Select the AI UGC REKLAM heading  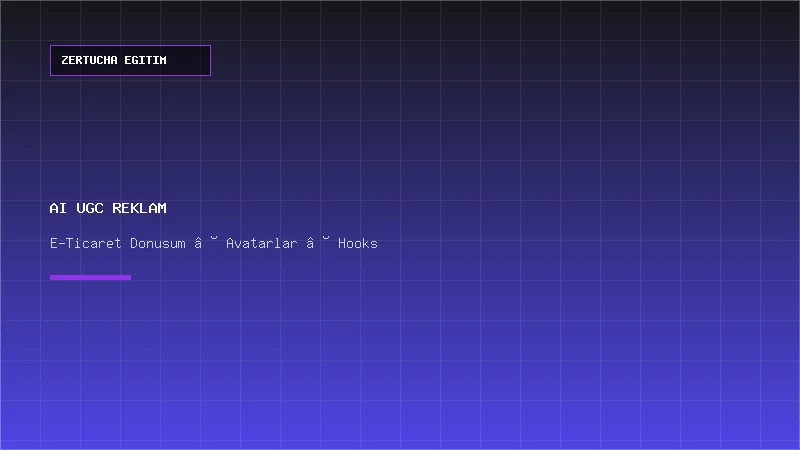tap(108, 208)
